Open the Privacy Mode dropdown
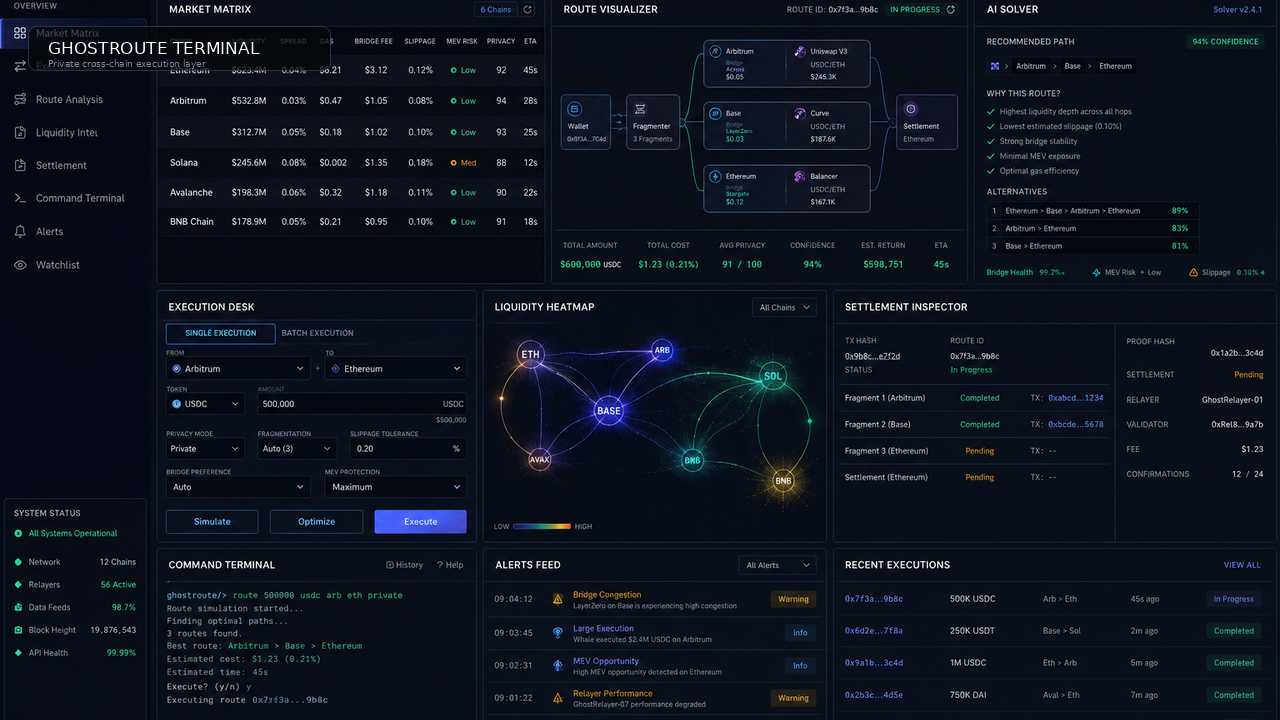Image resolution: width=1280 pixels, height=720 pixels. pos(205,449)
